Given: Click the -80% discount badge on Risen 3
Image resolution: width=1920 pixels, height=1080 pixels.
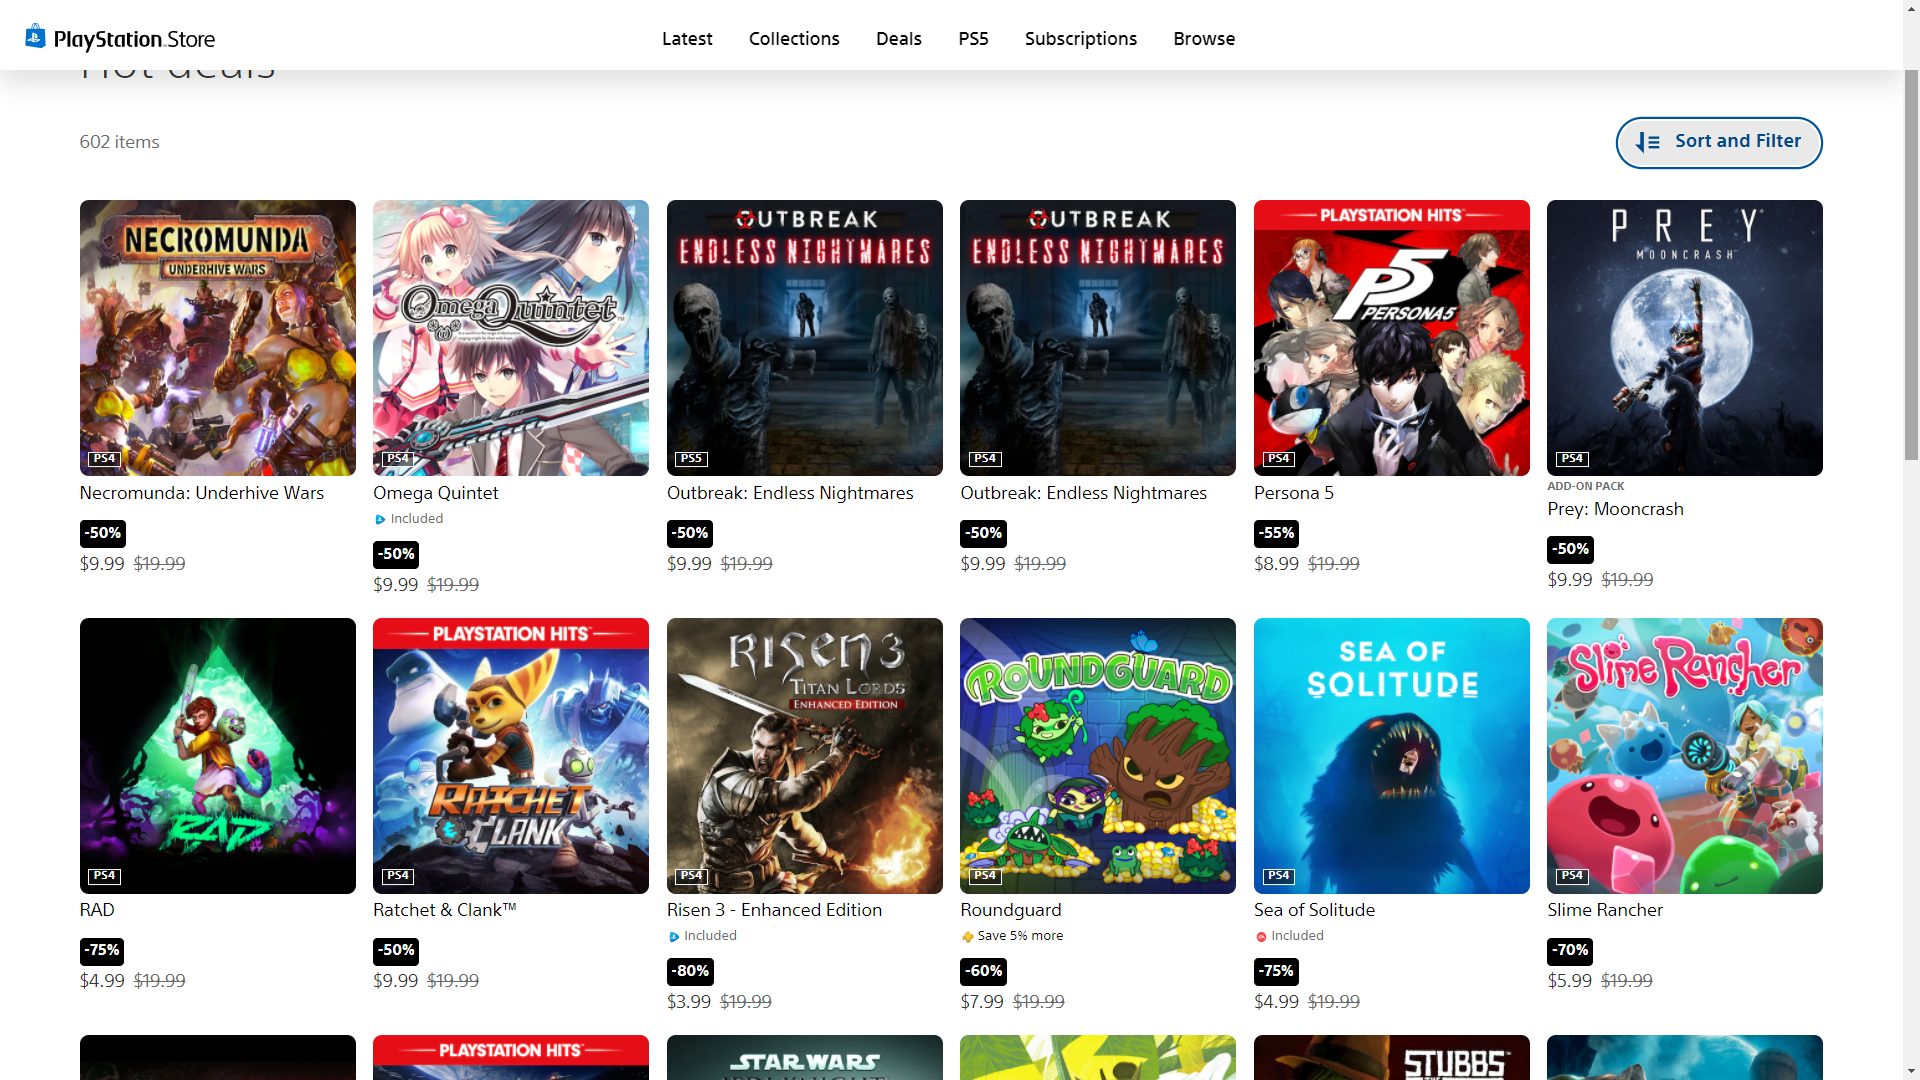Looking at the screenshot, I should (x=690, y=971).
